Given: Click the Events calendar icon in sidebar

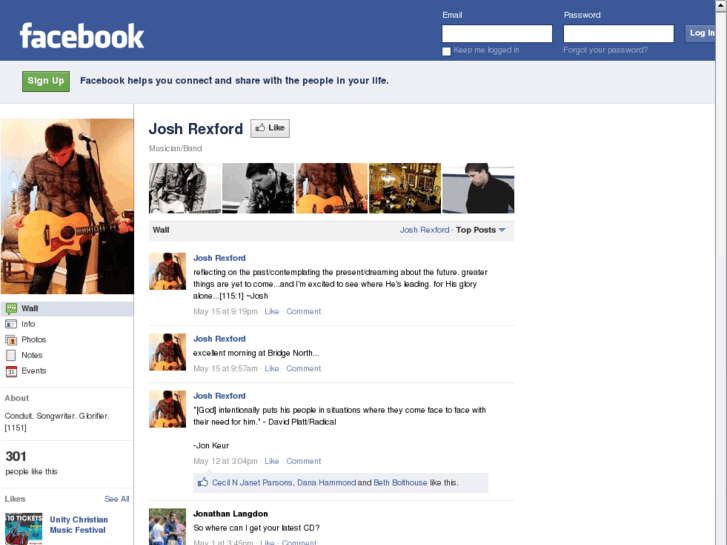Looking at the screenshot, I should [11, 371].
